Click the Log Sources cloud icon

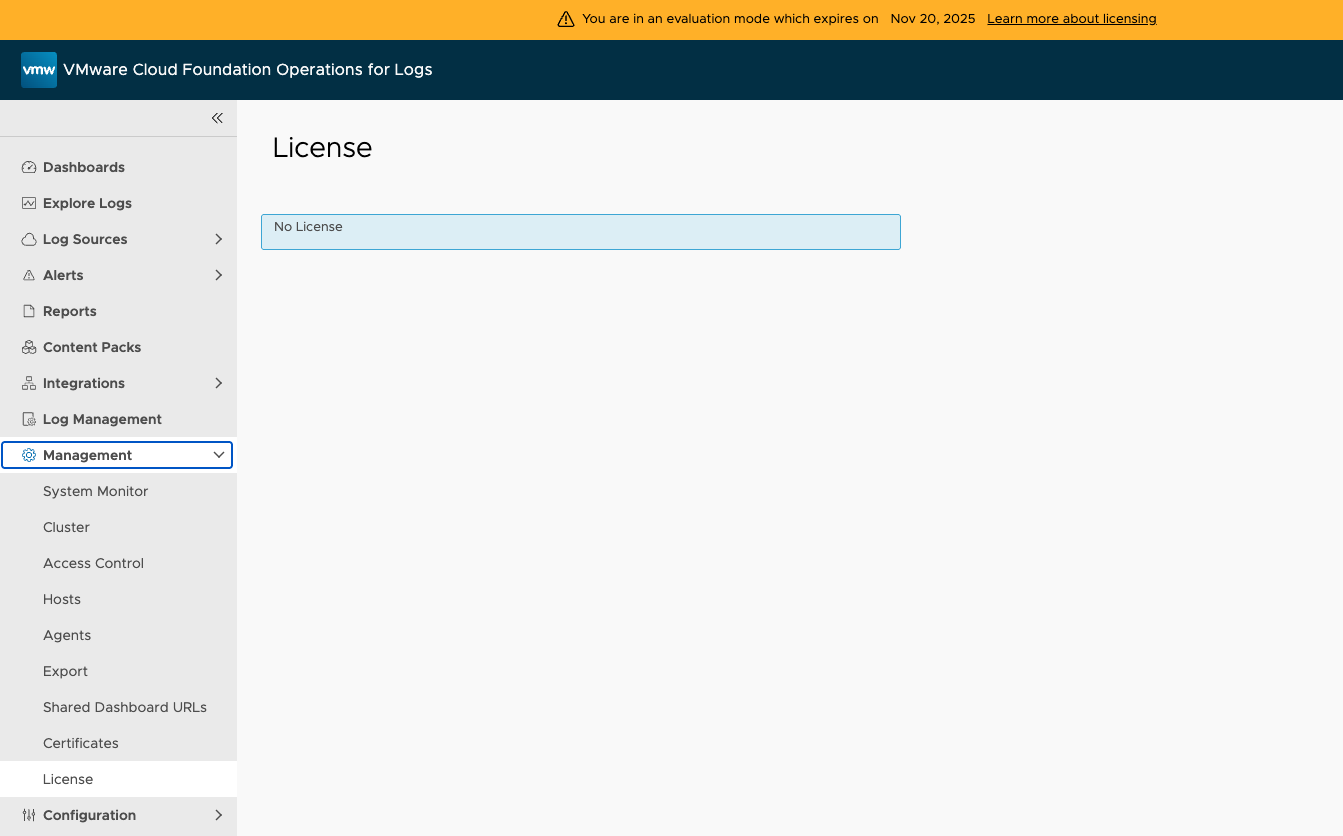coord(29,239)
